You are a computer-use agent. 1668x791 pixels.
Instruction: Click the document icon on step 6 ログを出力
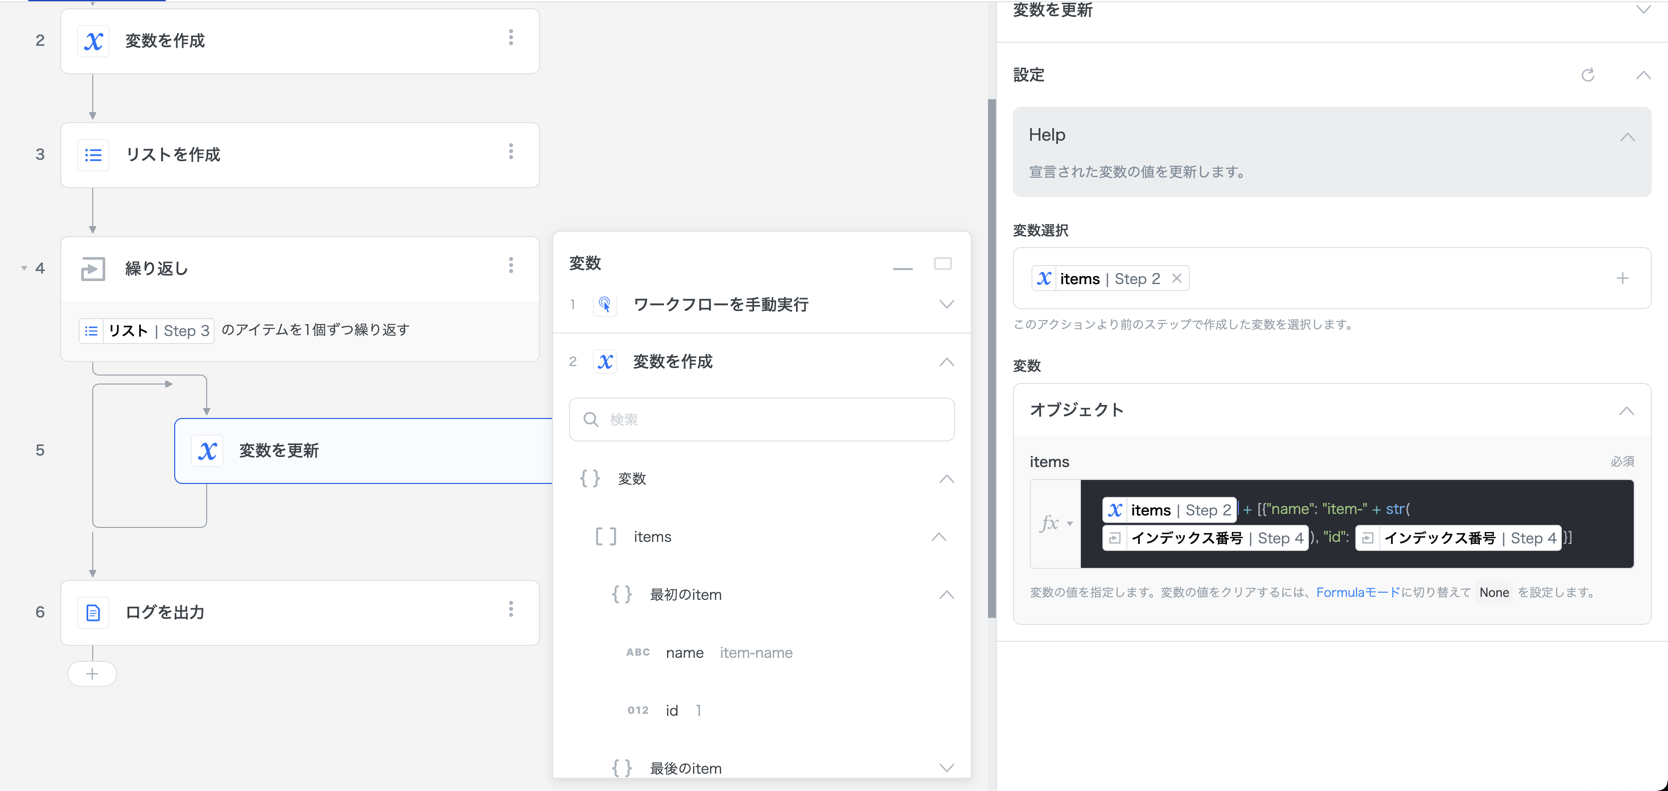pyautogui.click(x=93, y=612)
